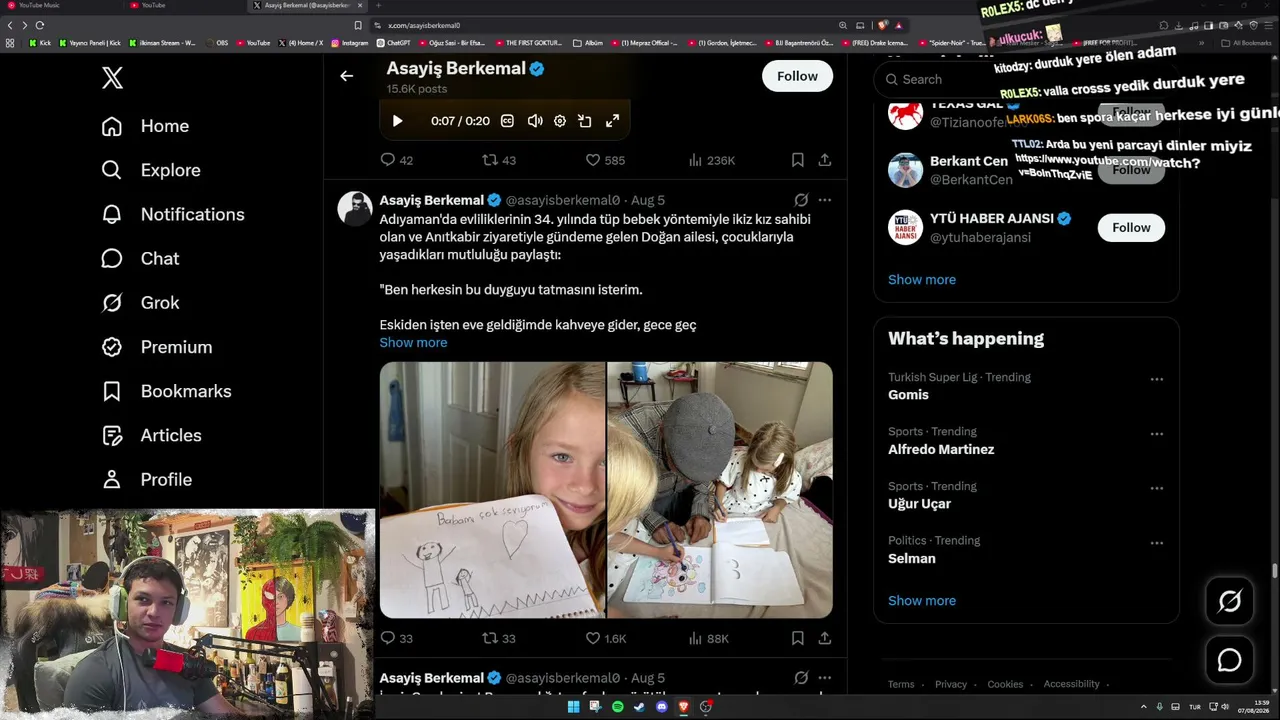Reload the page in the browser
1280x720 pixels.
click(x=40, y=25)
